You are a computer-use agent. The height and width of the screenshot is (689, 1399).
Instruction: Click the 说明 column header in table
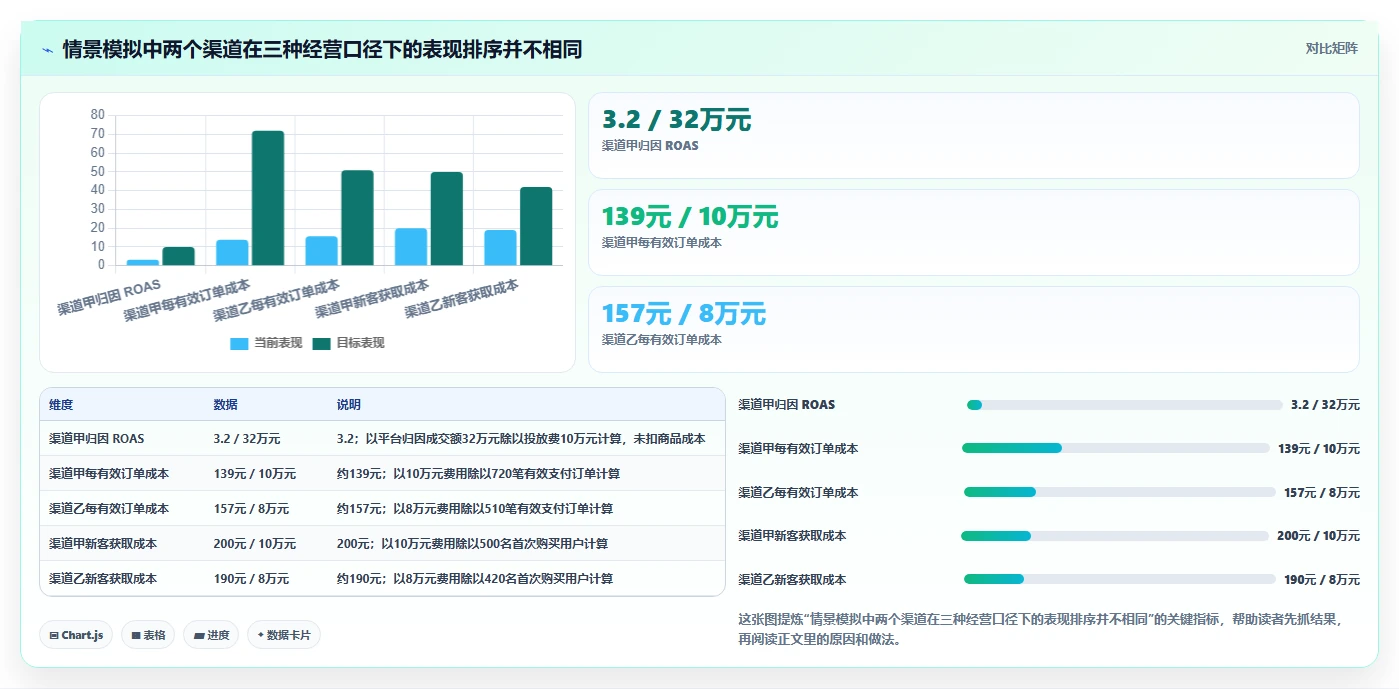tap(349, 405)
